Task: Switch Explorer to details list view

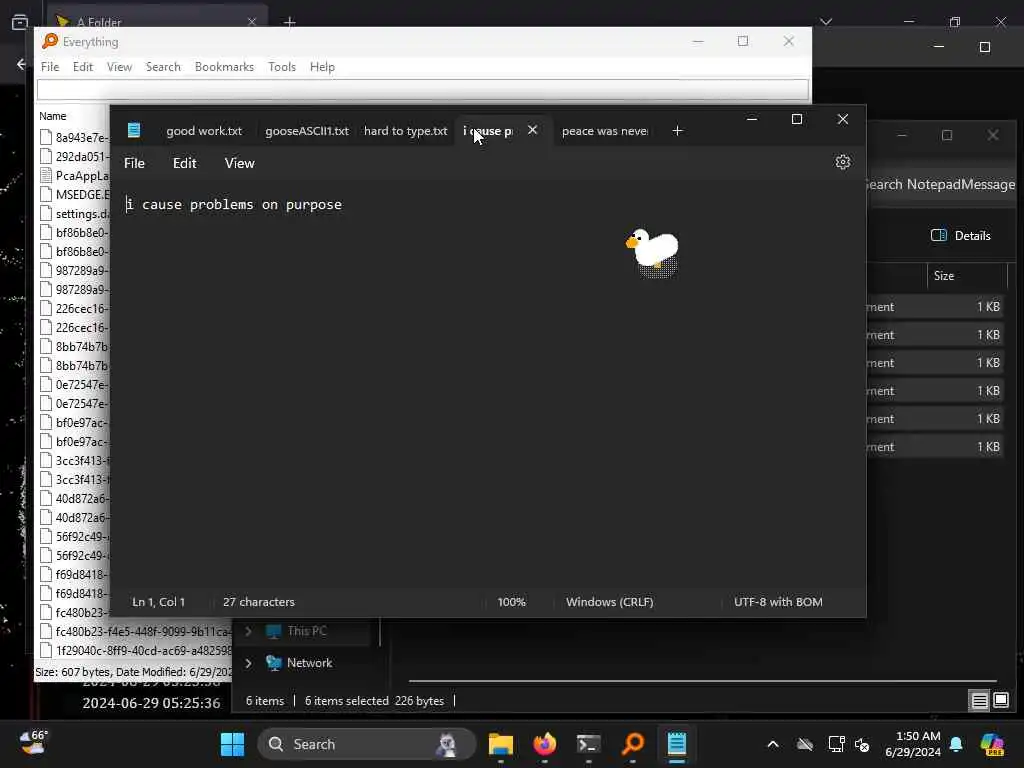Action: [979, 701]
